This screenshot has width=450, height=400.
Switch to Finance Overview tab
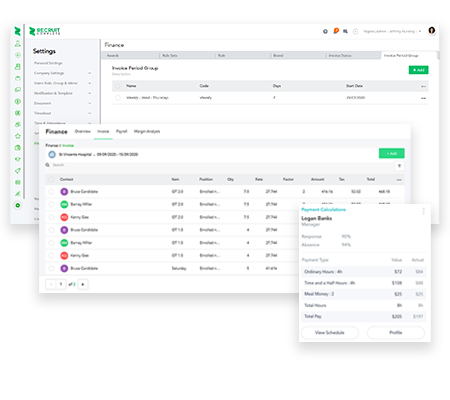click(x=83, y=131)
